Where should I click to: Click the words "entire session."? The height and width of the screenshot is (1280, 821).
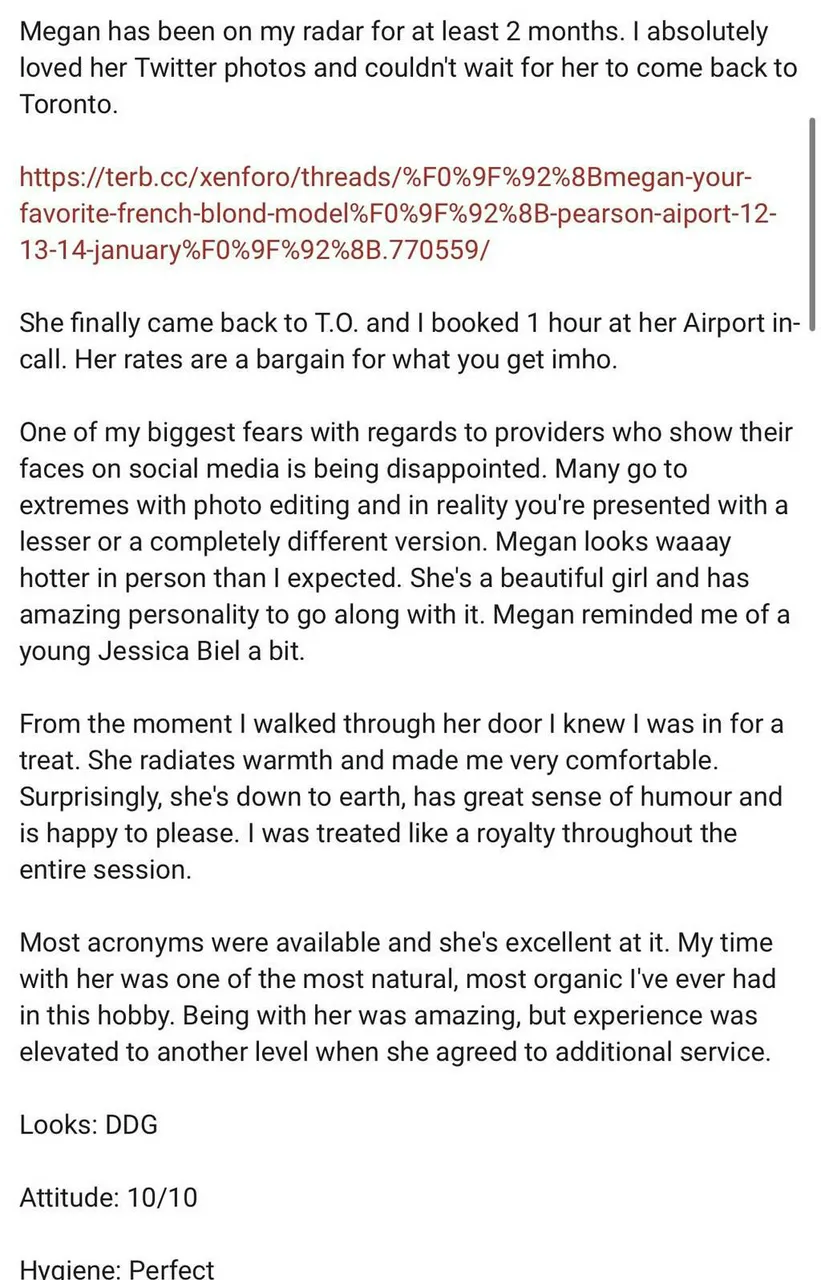click(105, 870)
